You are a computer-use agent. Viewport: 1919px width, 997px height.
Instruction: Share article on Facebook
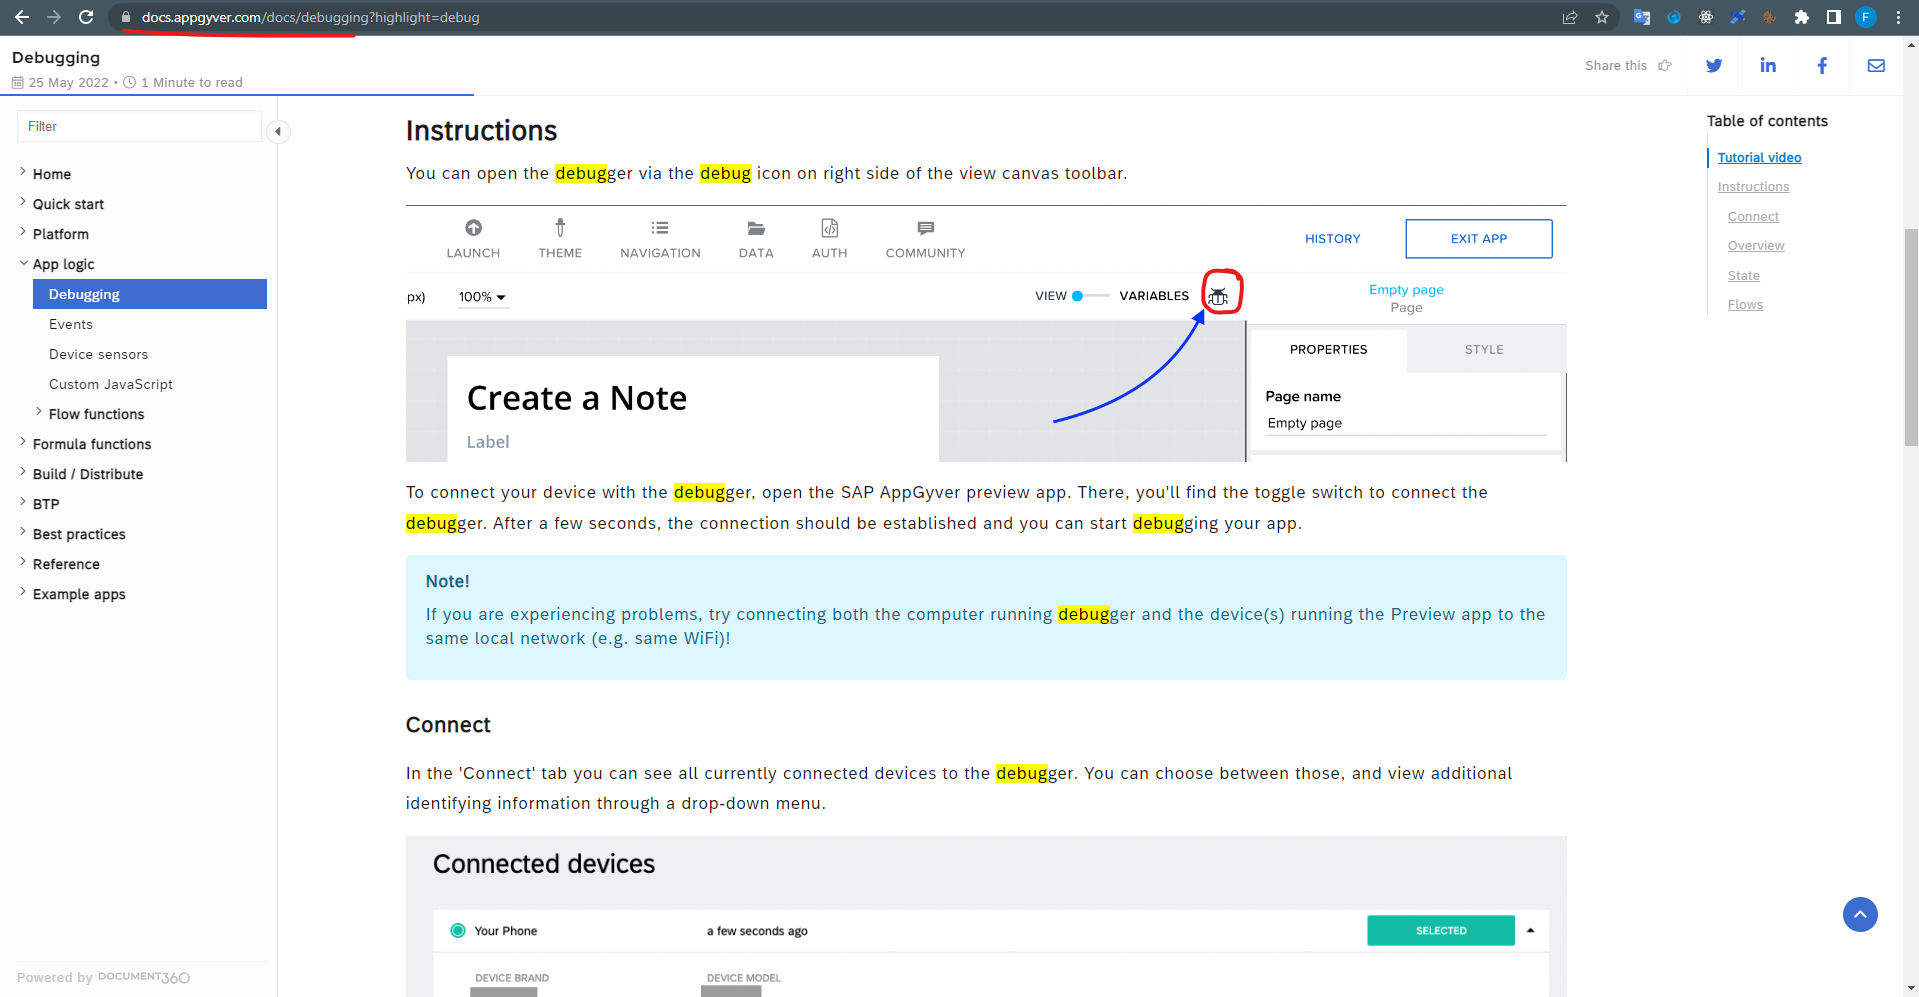click(x=1822, y=65)
